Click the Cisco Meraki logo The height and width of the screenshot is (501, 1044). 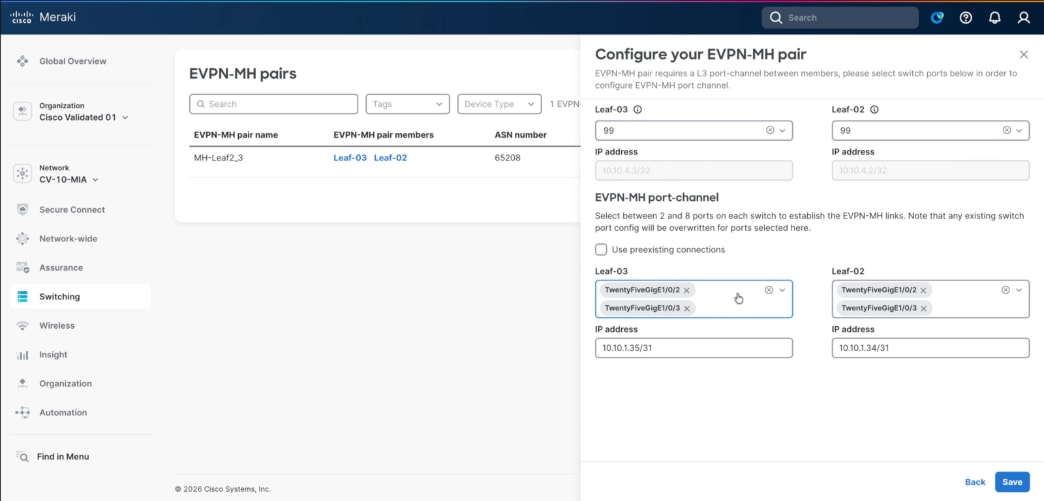pyautogui.click(x=43, y=17)
